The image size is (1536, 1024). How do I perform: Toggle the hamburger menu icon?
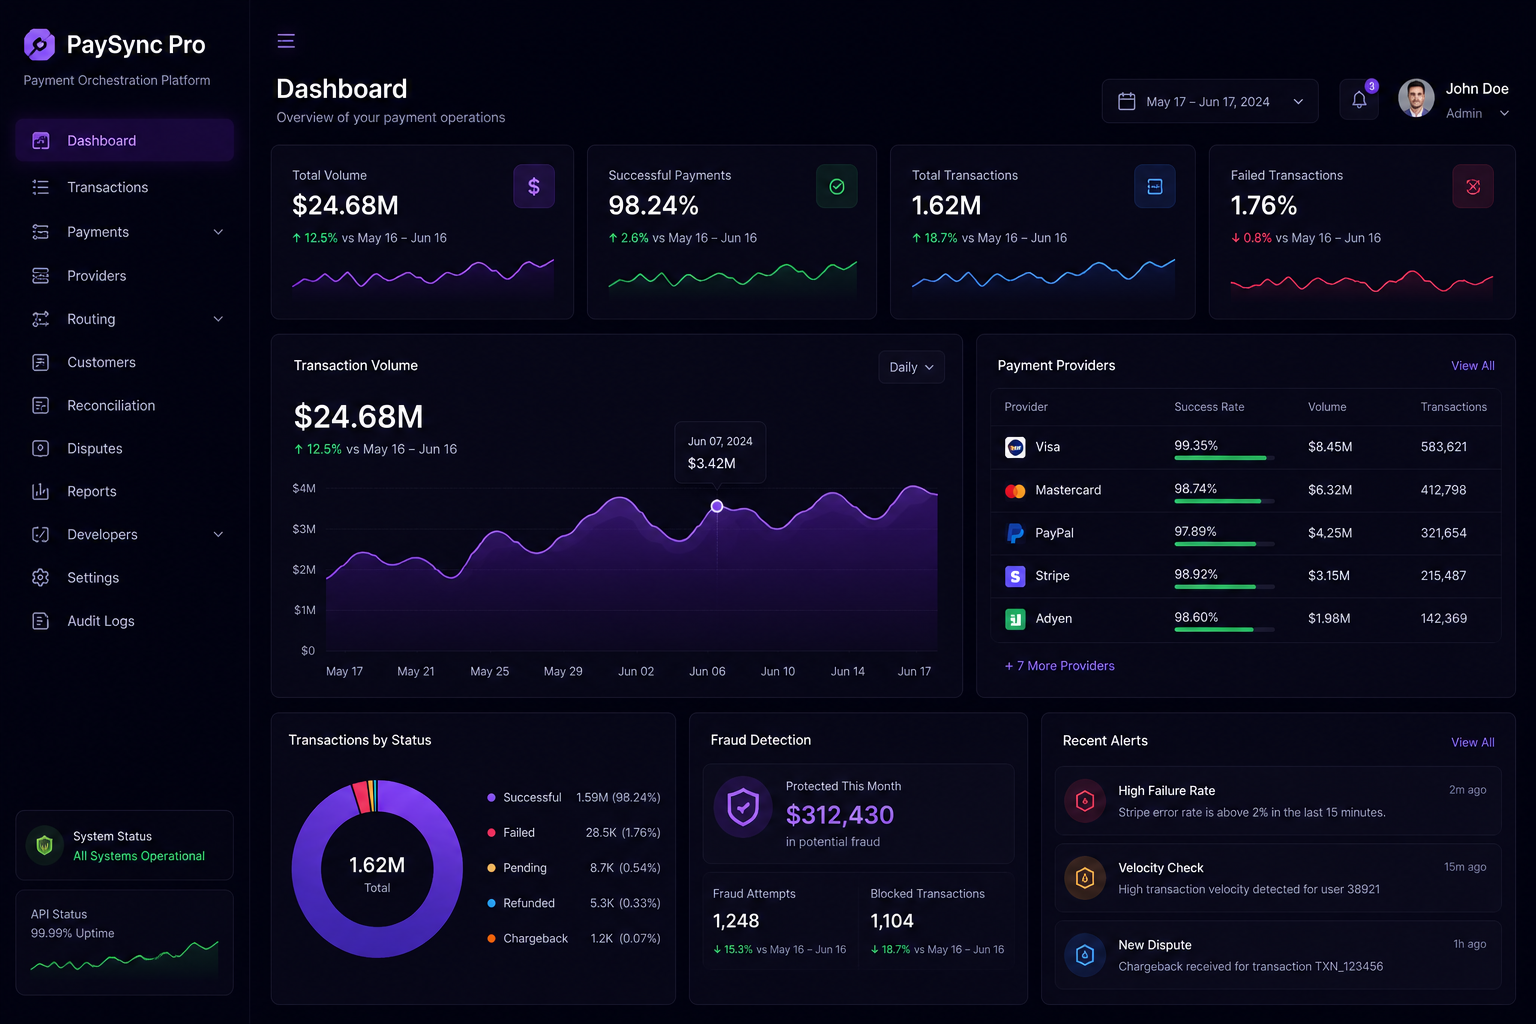click(286, 41)
